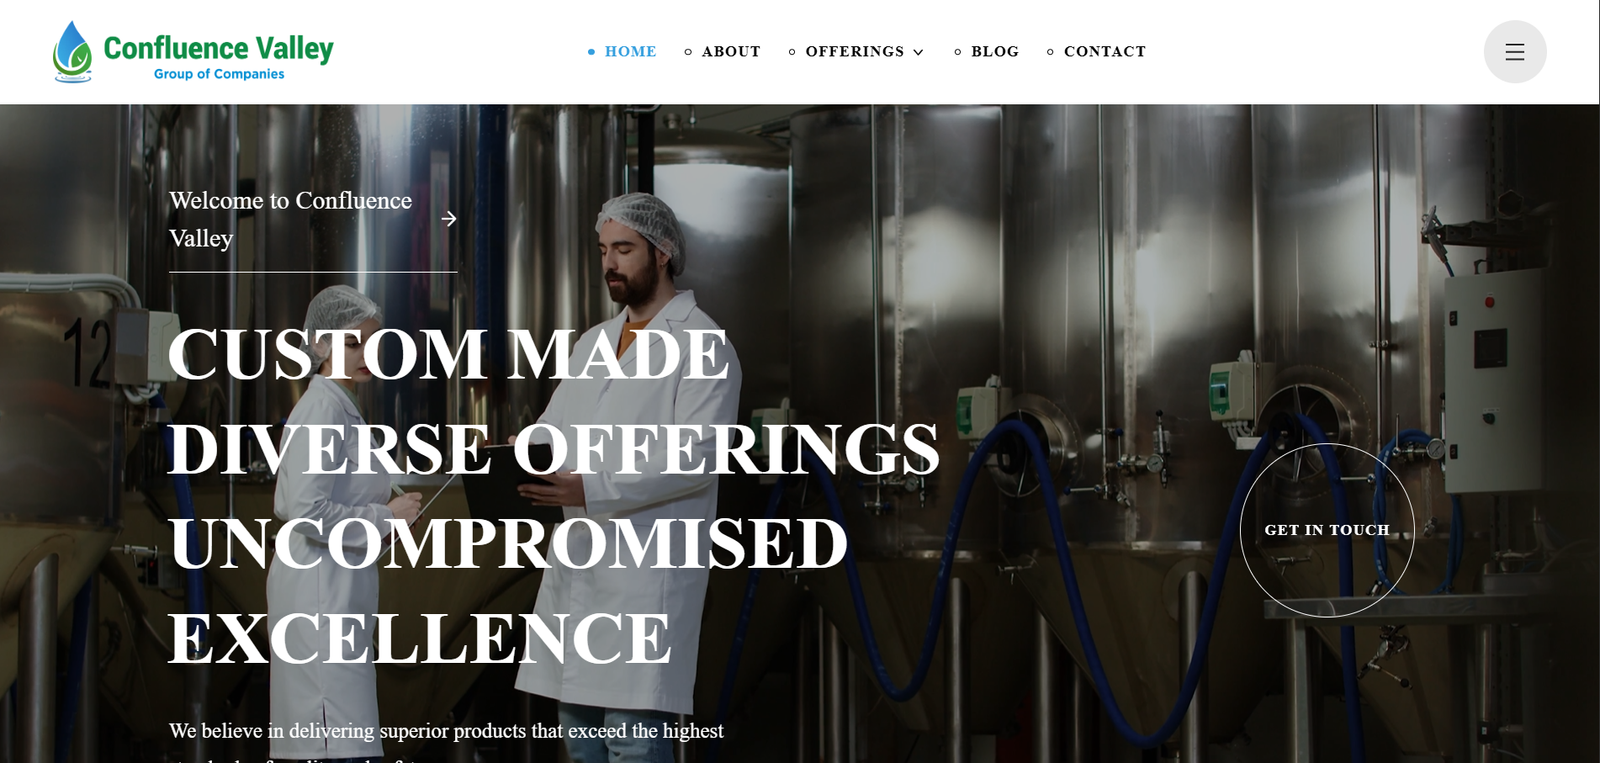
Task: Click the hollow circle bullet before BLOG
Action: (x=958, y=52)
